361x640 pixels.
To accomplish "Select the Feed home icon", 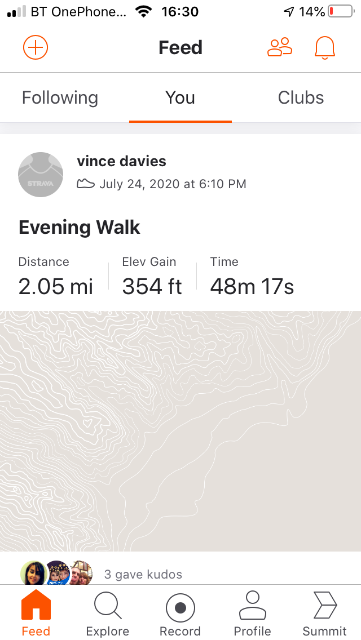I will pyautogui.click(x=36, y=605).
